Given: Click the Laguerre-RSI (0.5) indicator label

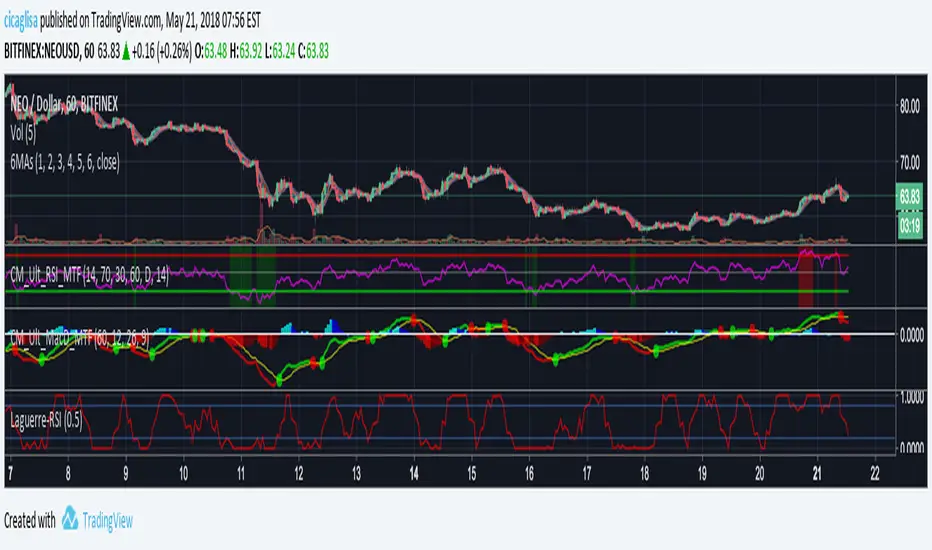Looking at the screenshot, I should (46, 420).
